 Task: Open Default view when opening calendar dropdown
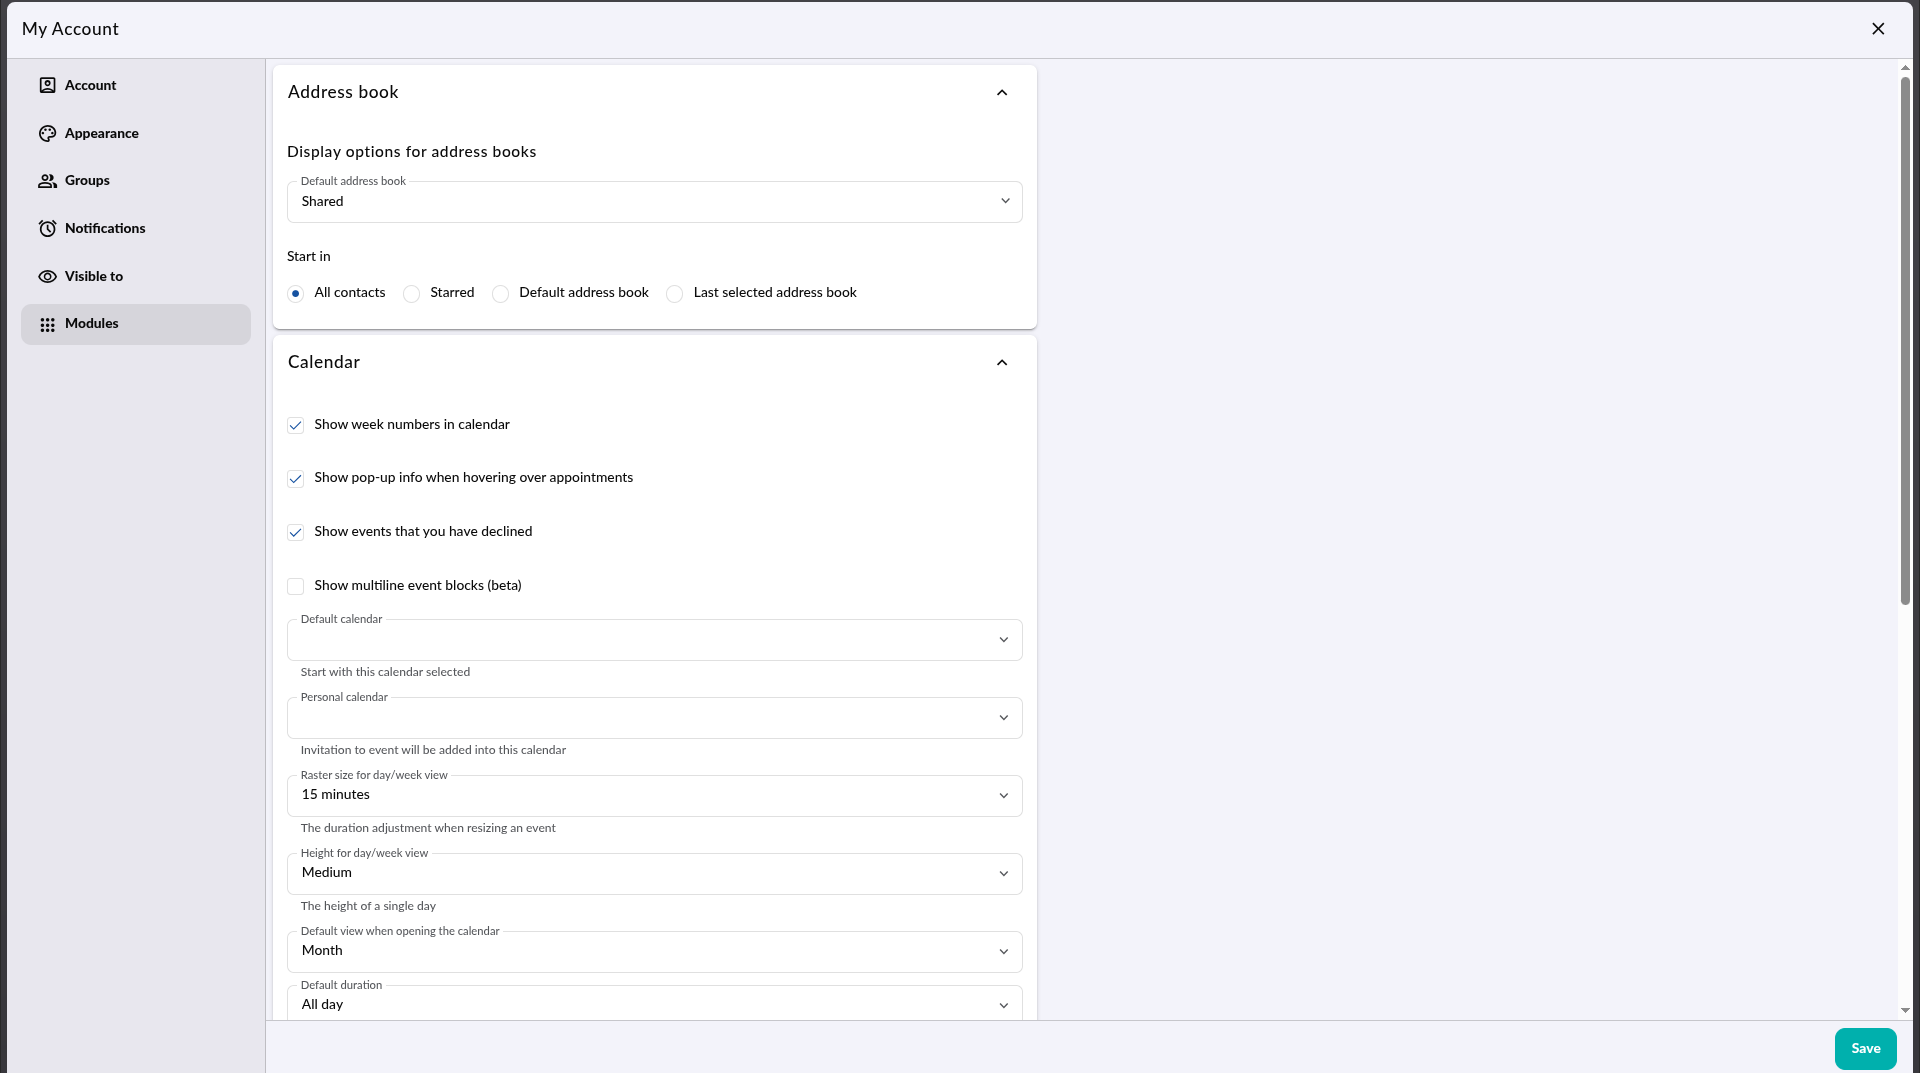655,952
